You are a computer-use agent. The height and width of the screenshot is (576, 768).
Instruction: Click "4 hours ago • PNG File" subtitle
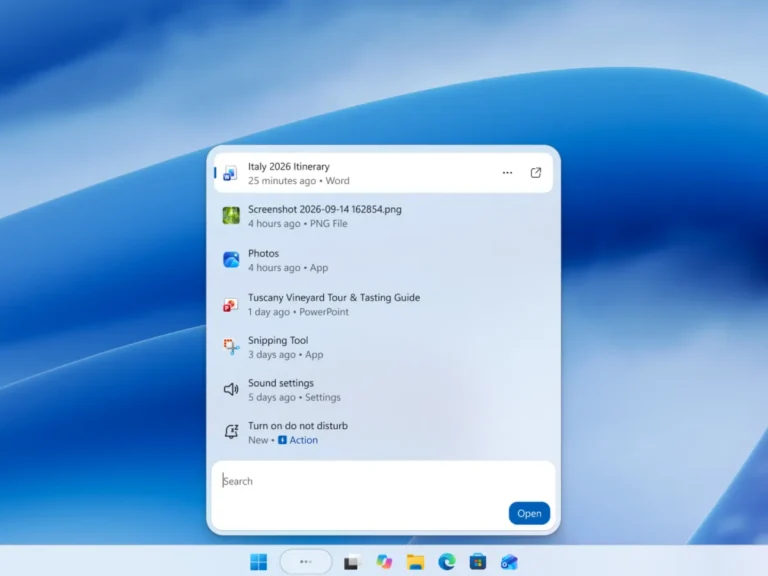pyautogui.click(x=297, y=223)
